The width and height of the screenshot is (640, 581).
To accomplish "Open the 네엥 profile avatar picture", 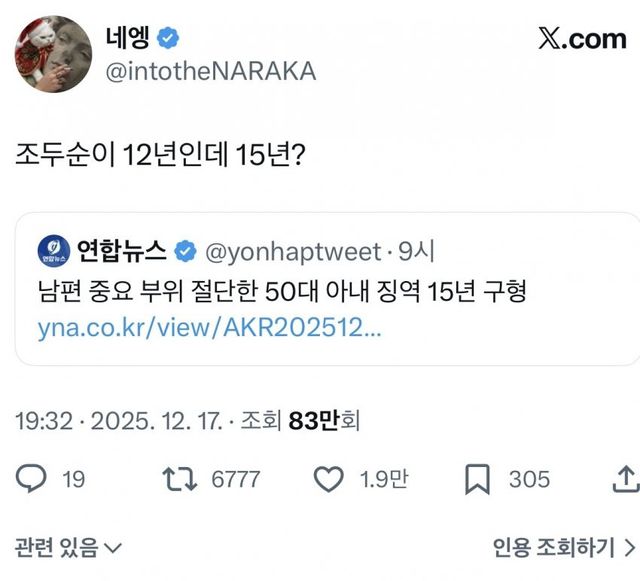I will 53,53.
